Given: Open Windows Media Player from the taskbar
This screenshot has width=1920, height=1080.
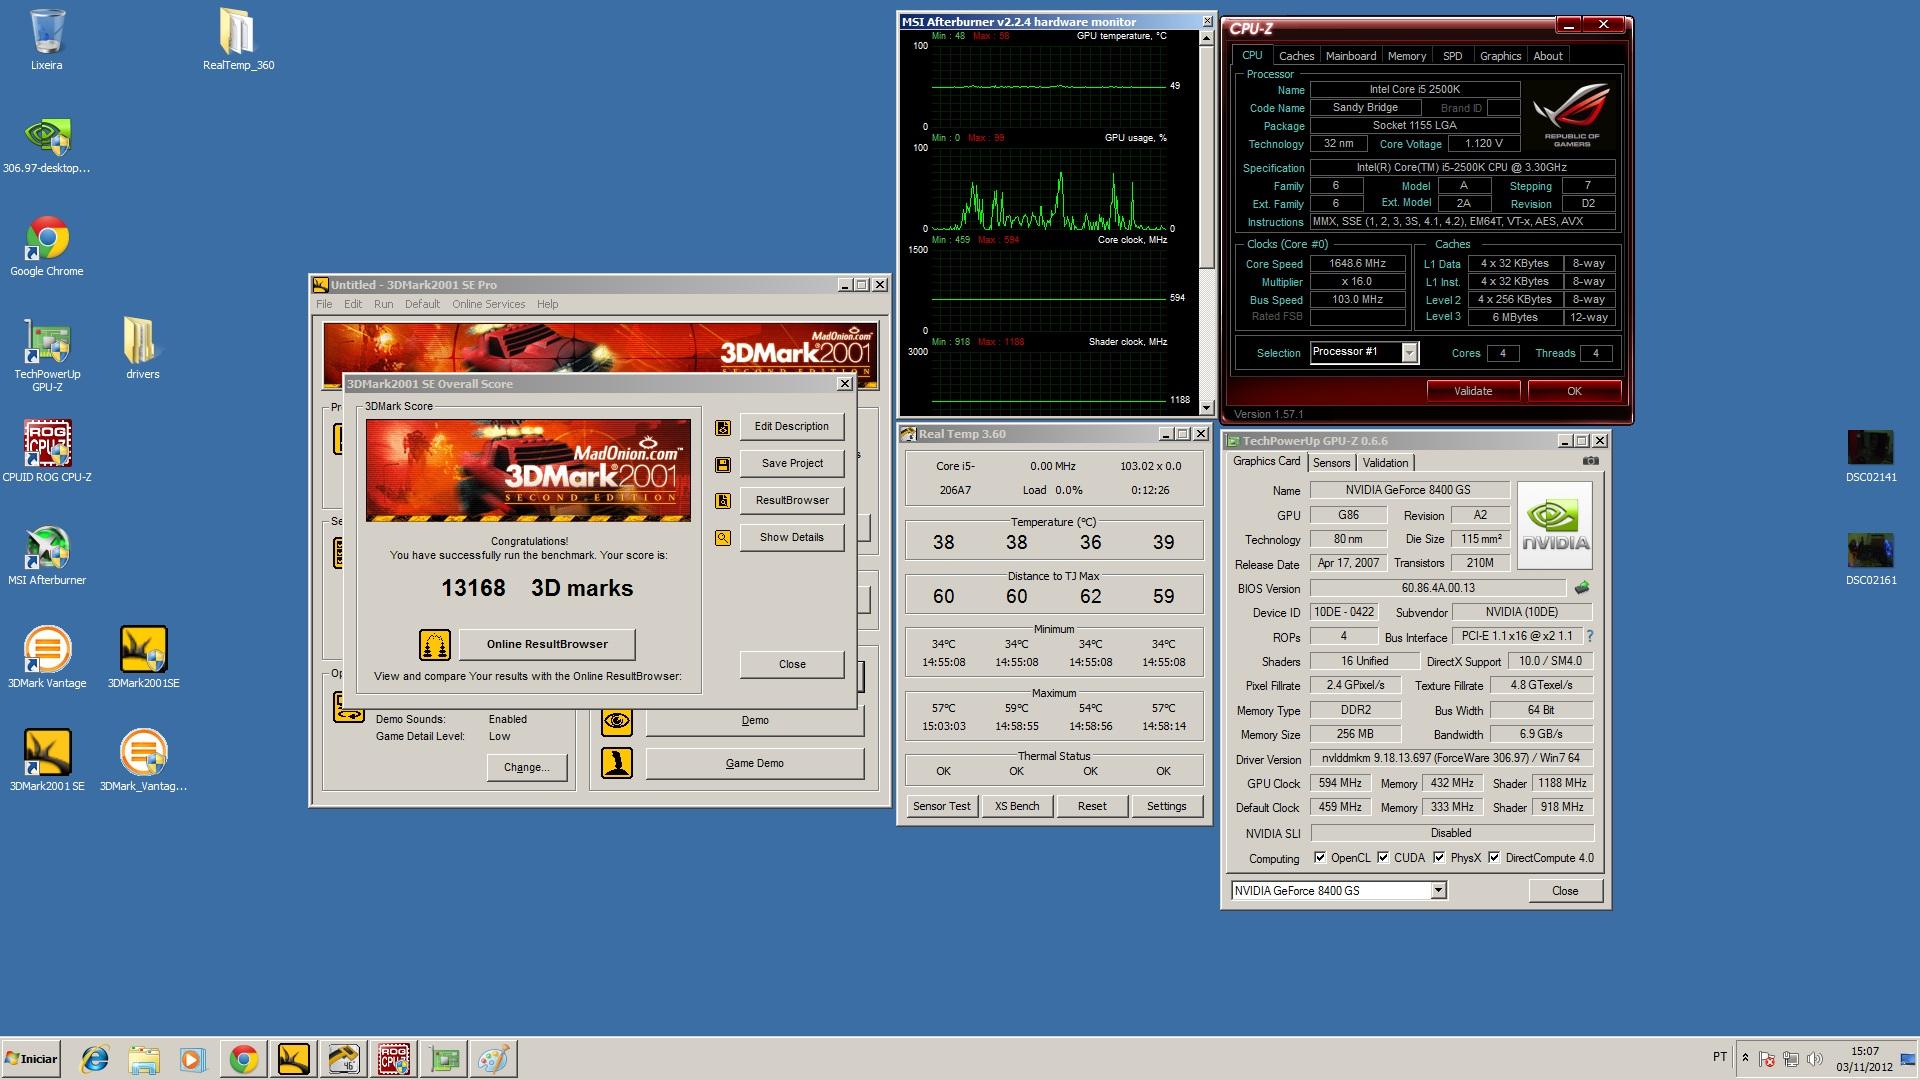Looking at the screenshot, I should click(193, 1059).
